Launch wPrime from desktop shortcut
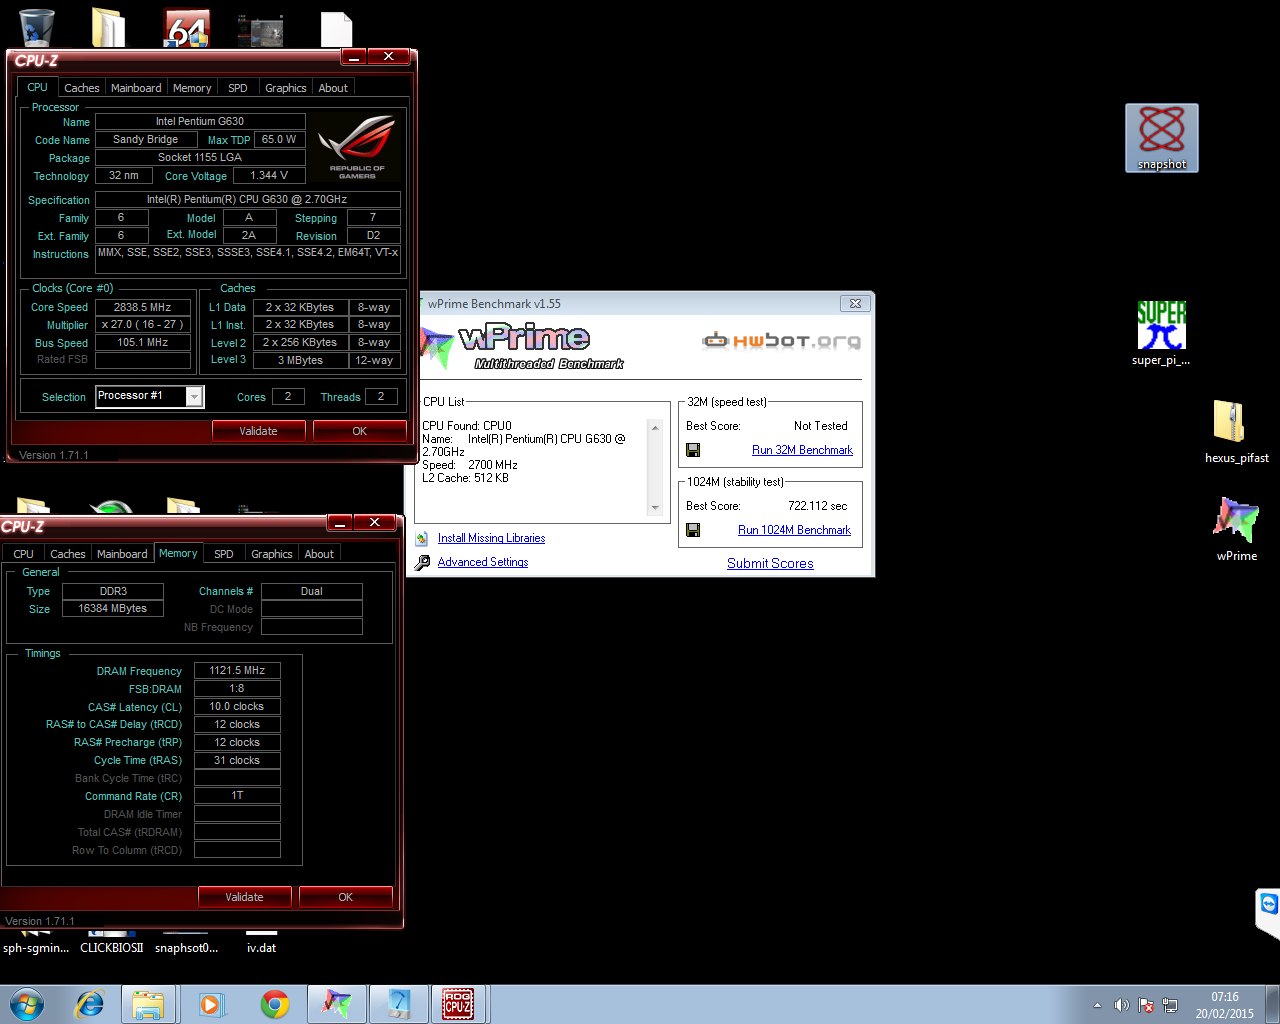Image resolution: width=1280 pixels, height=1024 pixels. point(1237,529)
